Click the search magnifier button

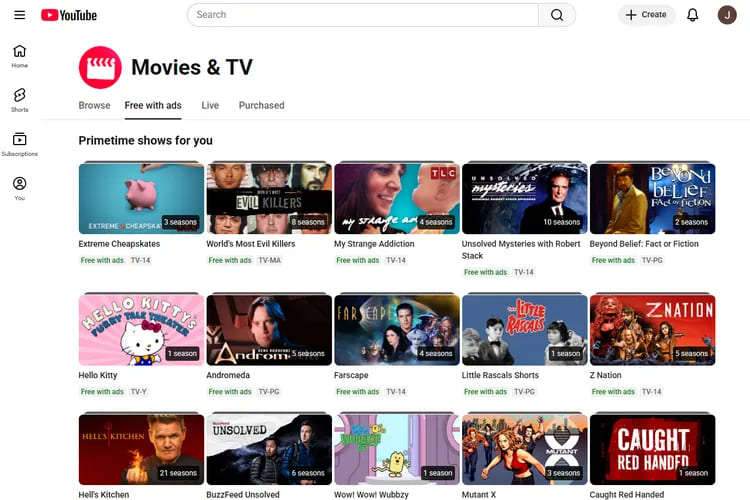pos(557,15)
